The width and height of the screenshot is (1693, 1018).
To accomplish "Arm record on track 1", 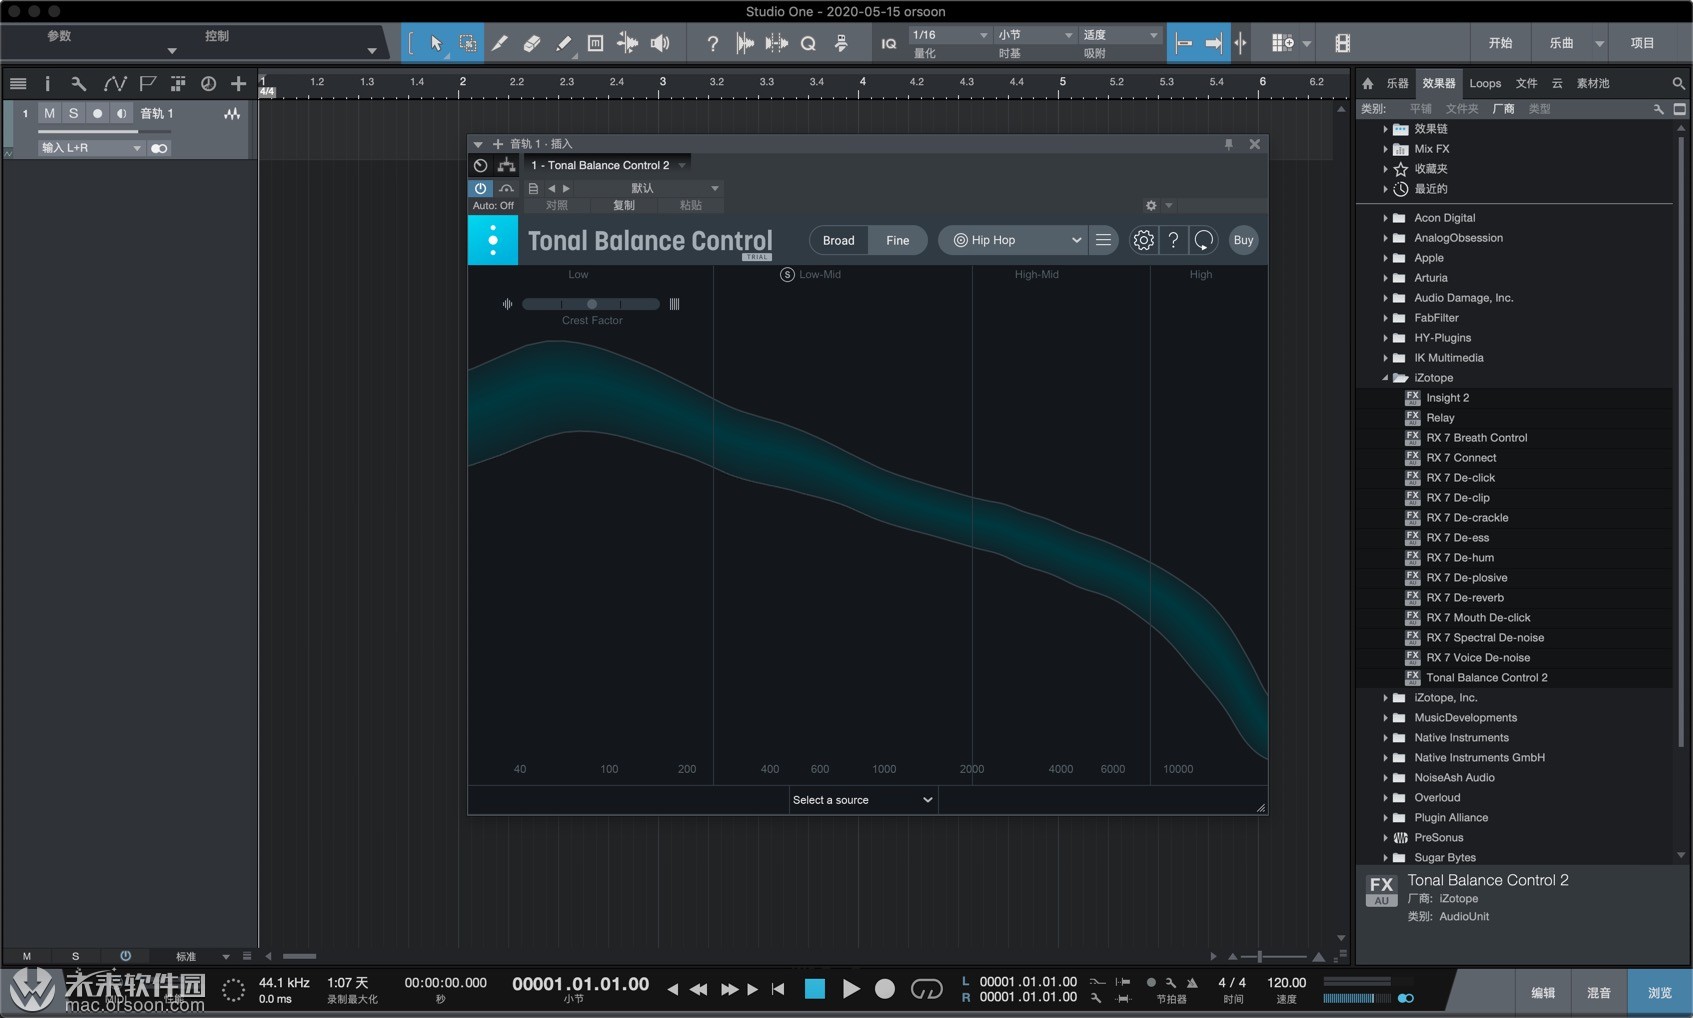I will 97,113.
